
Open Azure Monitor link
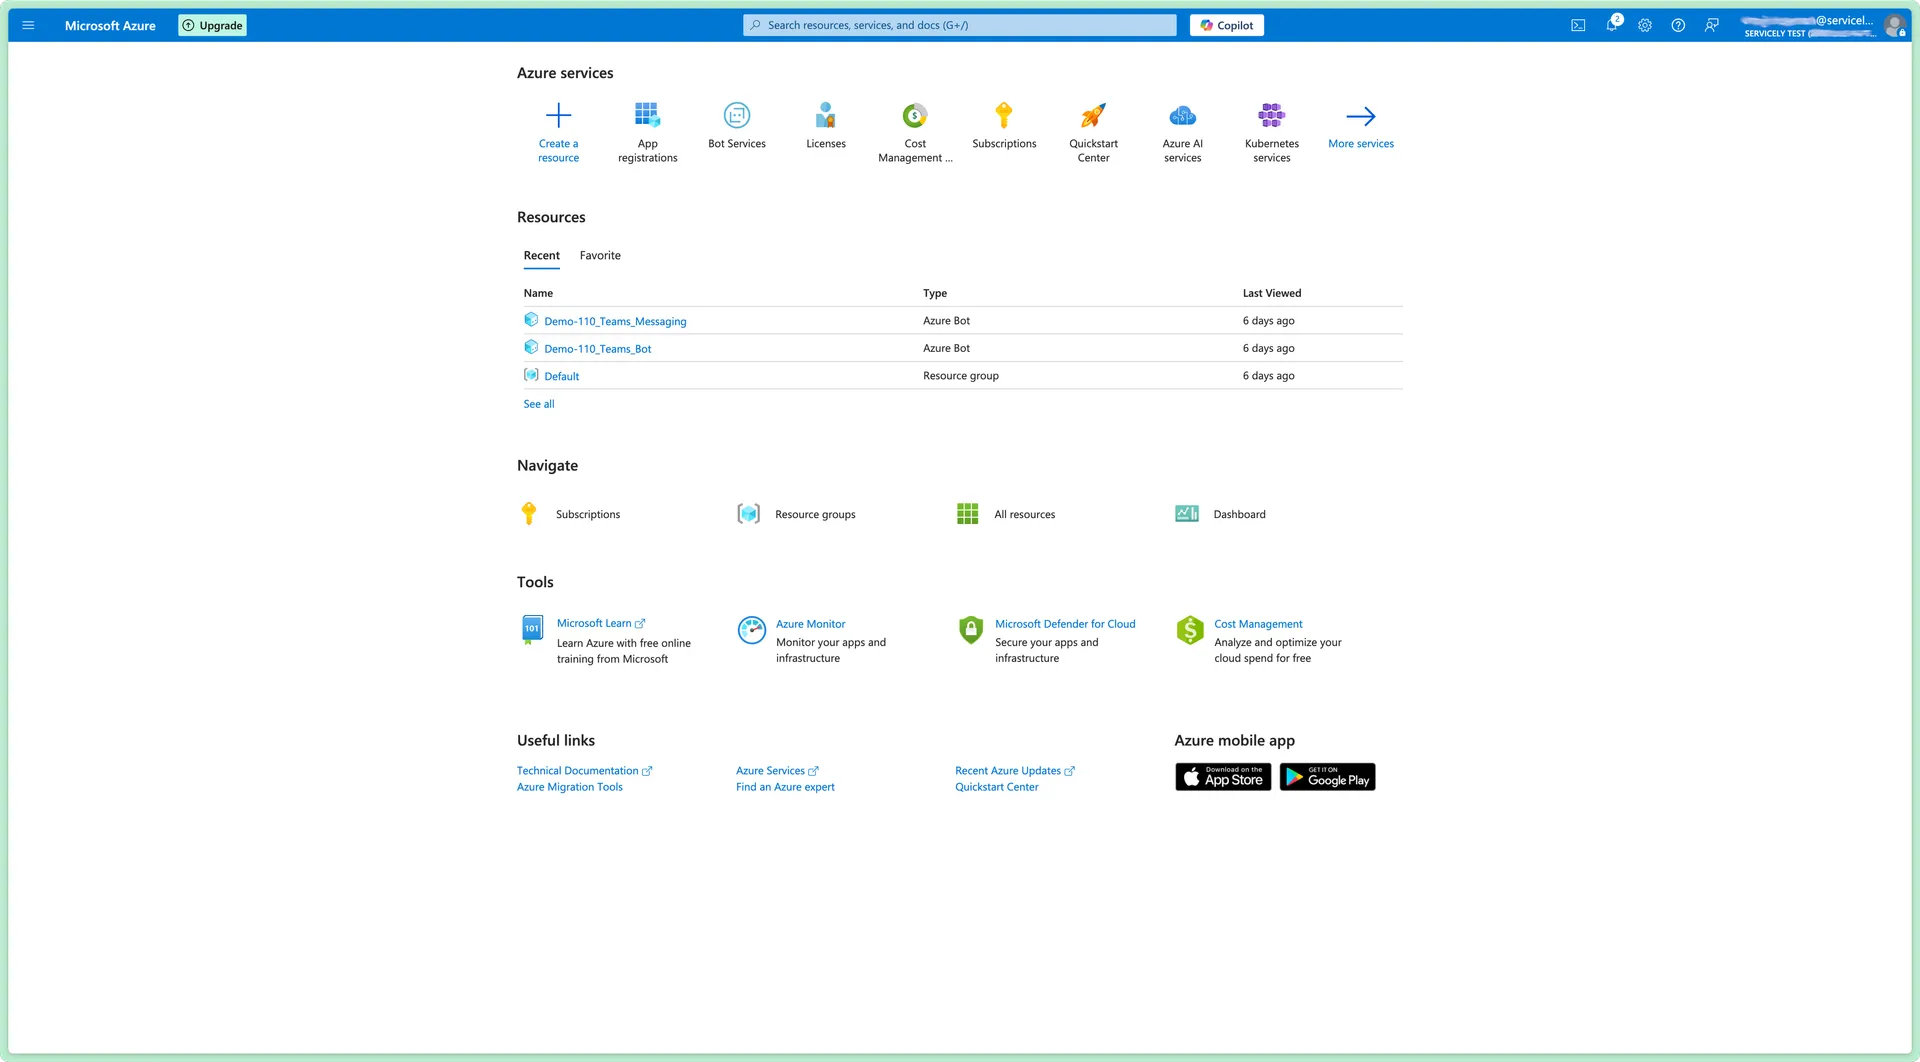[x=810, y=624]
